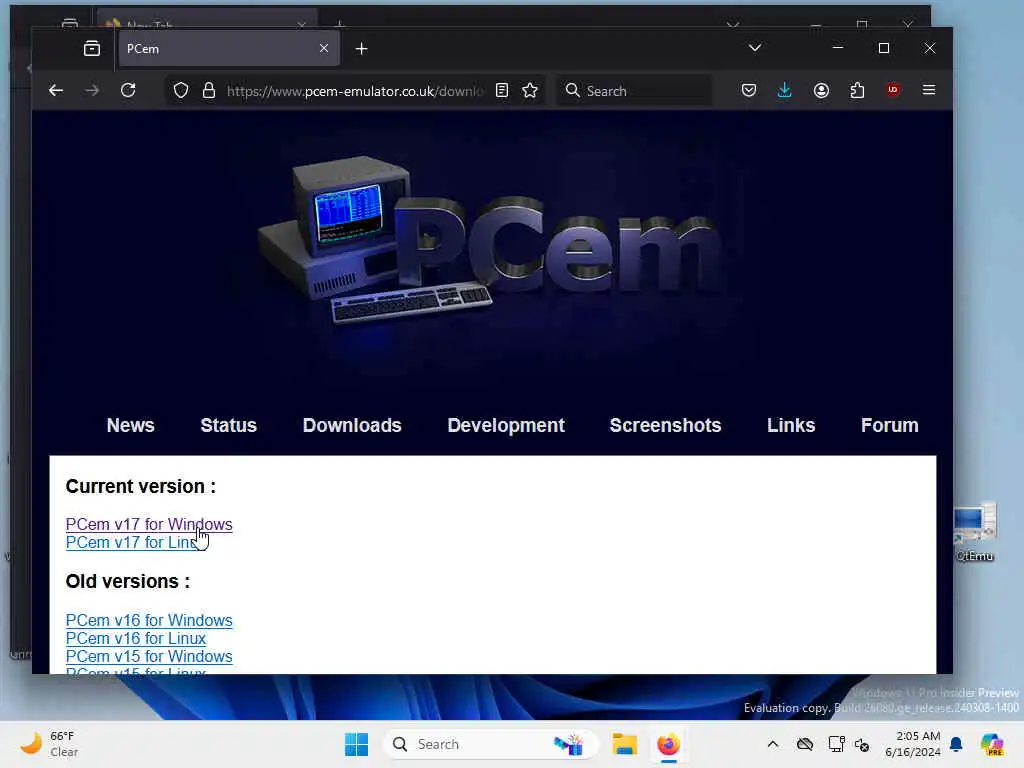Open the notification bell icon

[x=957, y=744]
